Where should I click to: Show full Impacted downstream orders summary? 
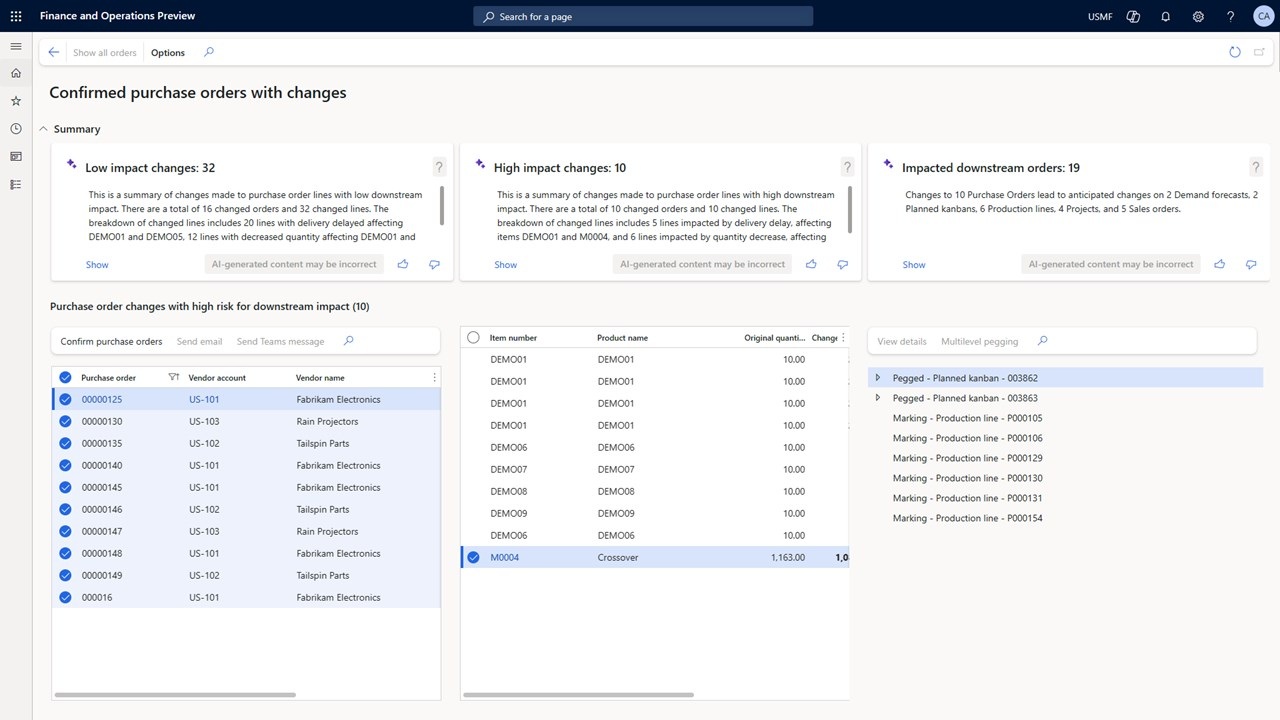(x=914, y=265)
